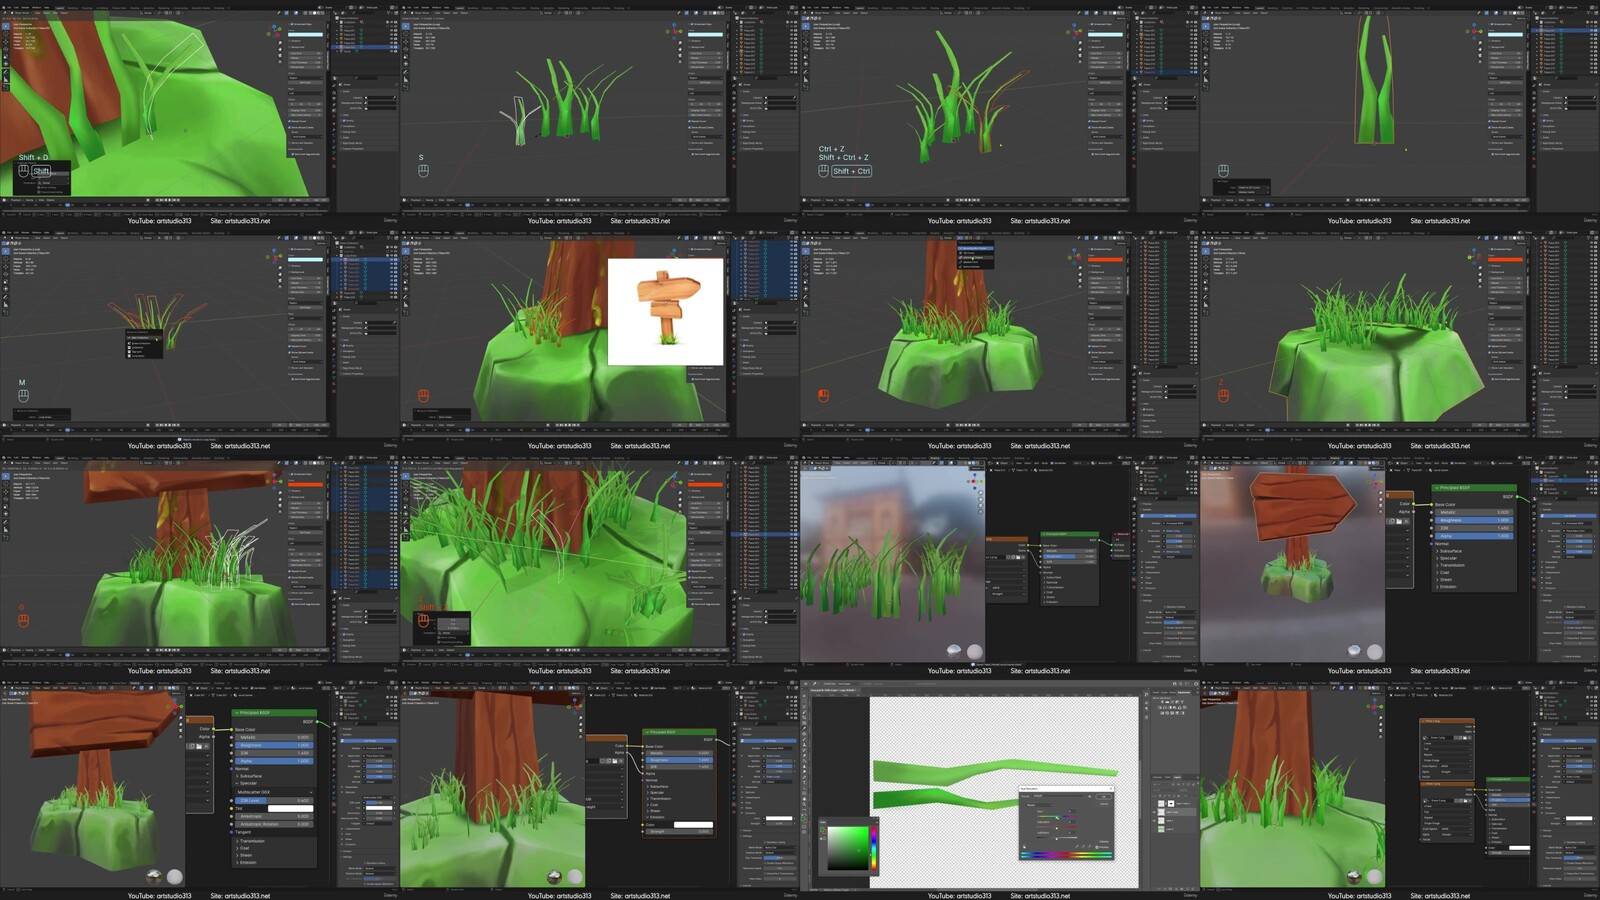Click OK in Photoshop's Hue/Saturation dialog

tap(1105, 796)
